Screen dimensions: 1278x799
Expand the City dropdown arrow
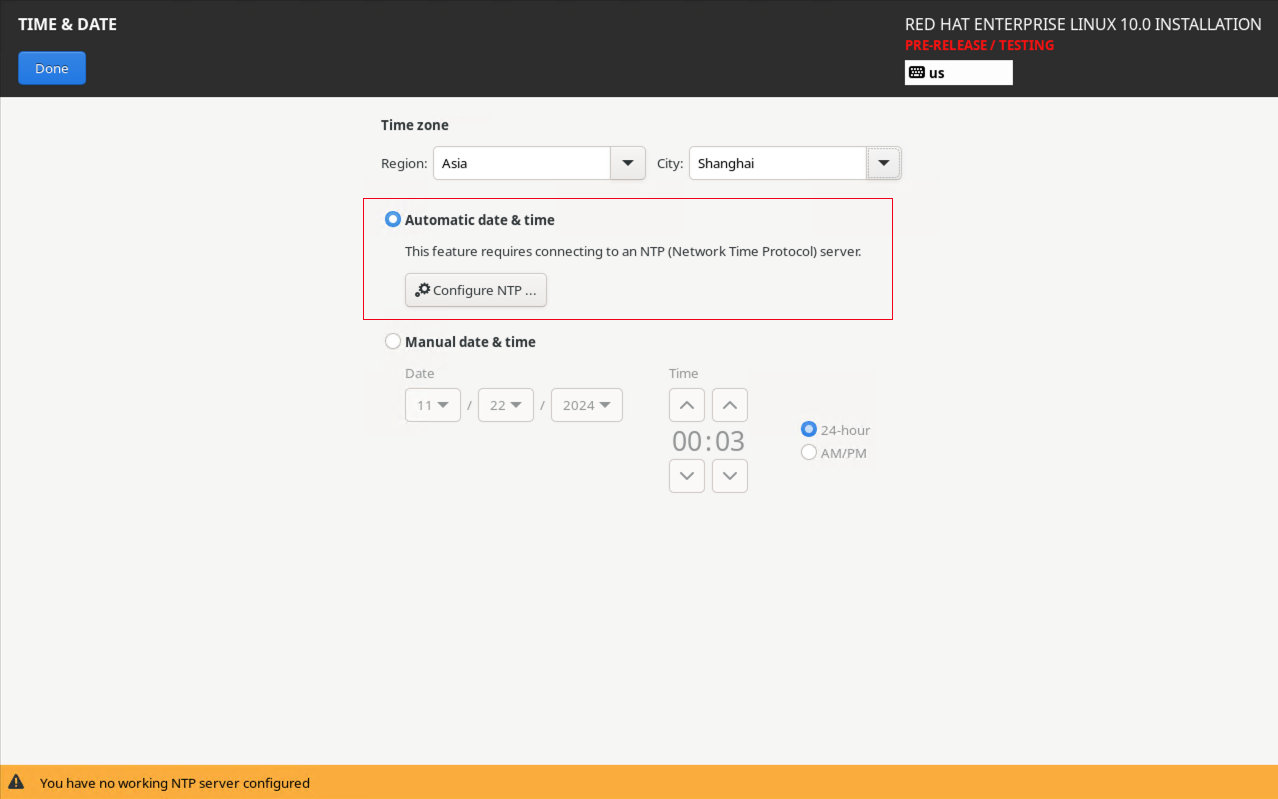pyautogui.click(x=884, y=163)
